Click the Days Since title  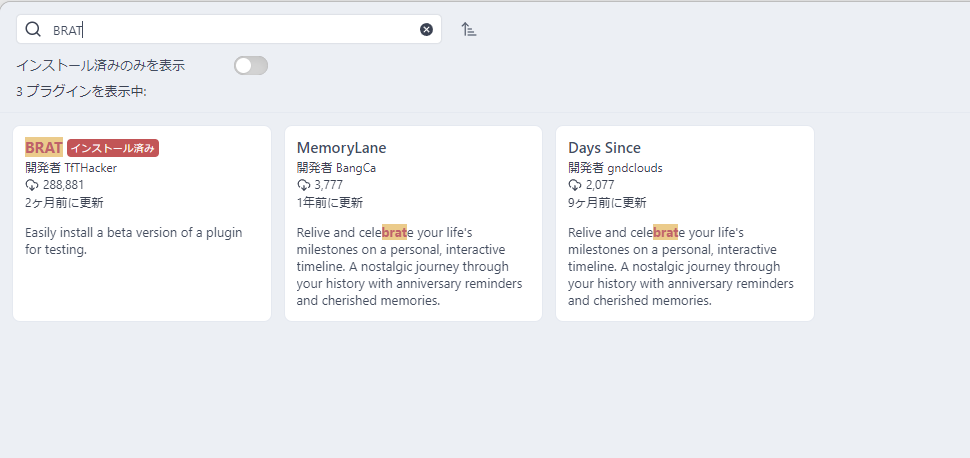604,148
